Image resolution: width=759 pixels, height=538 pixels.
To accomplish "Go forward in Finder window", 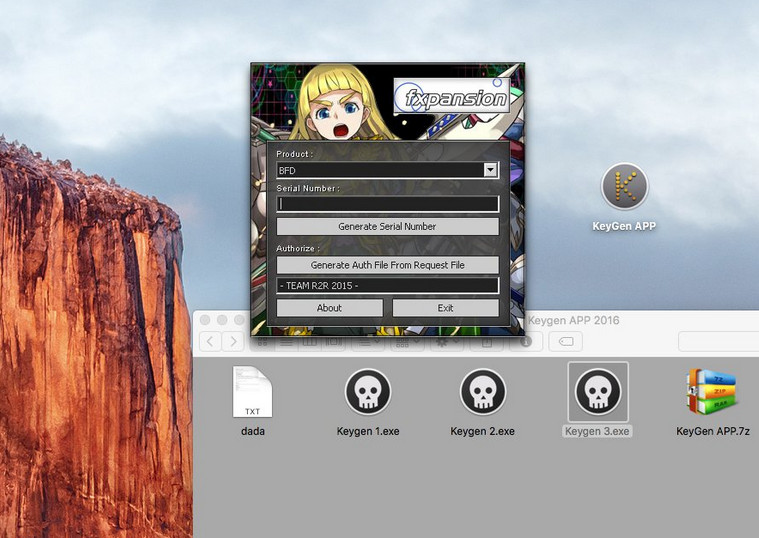I will 233,341.
